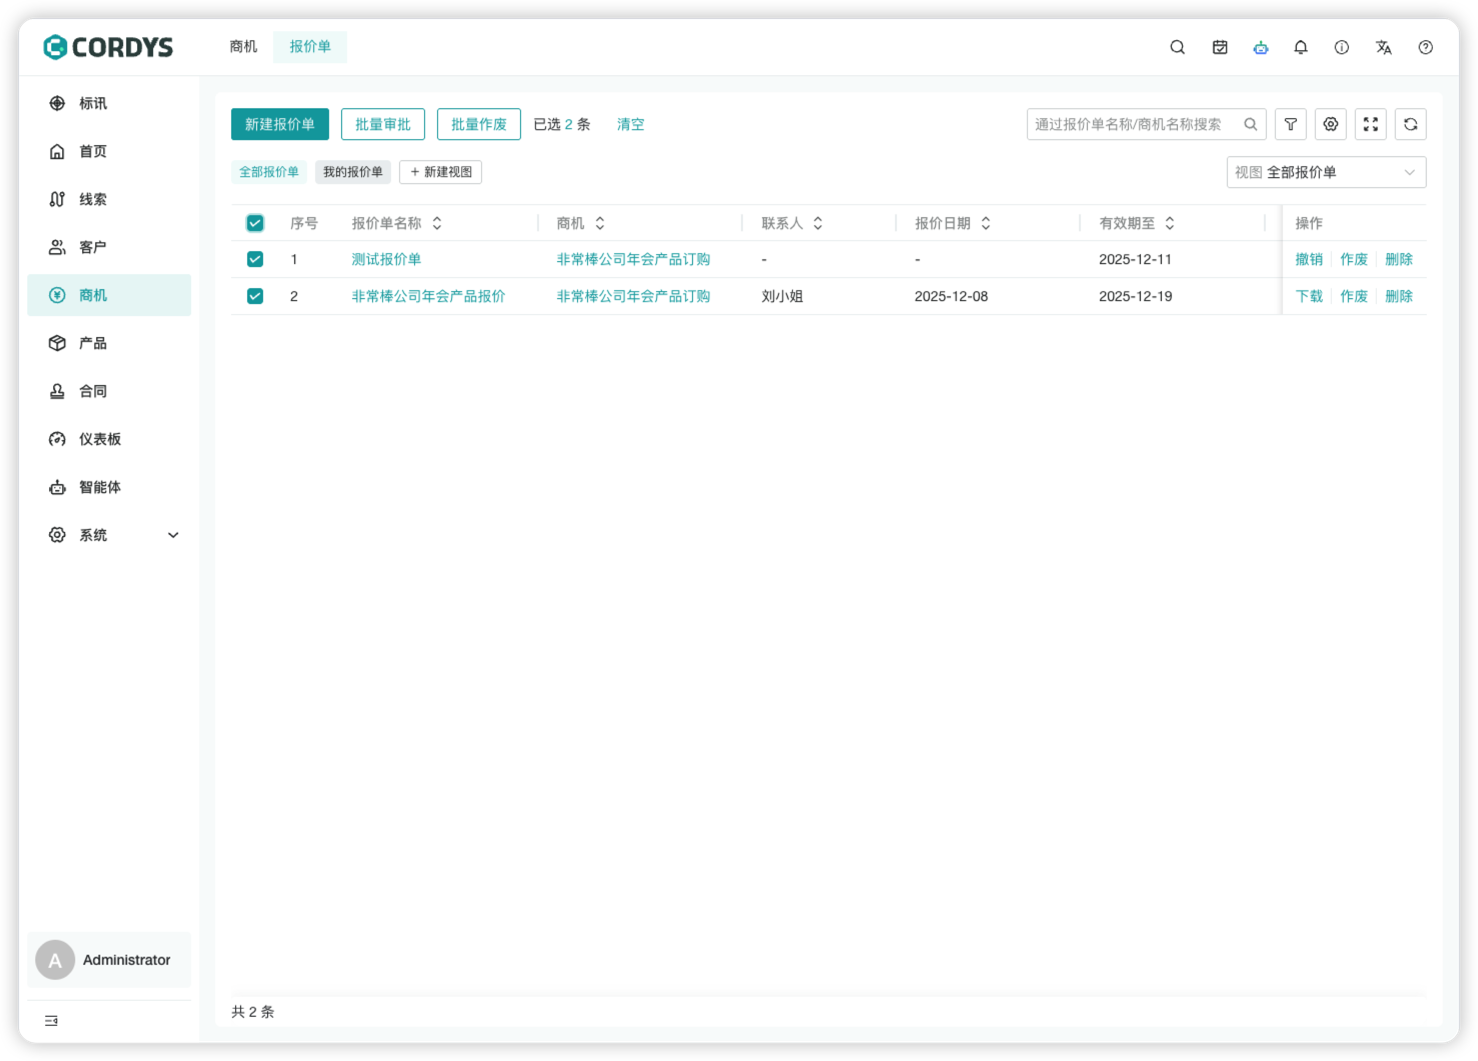1478x1061 pixels.
Task: Refresh the quotation list
Action: tap(1410, 124)
